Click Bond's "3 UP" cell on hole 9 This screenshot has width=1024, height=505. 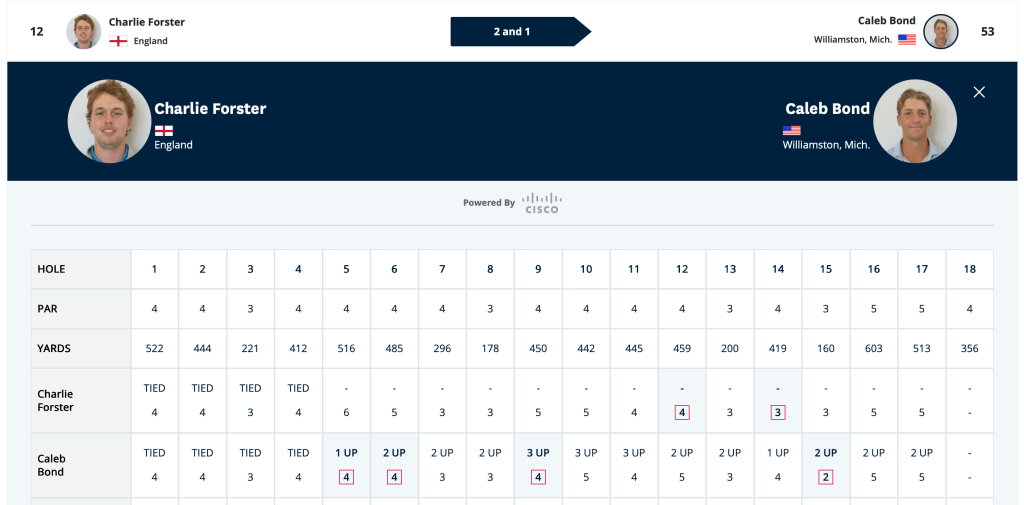(538, 453)
